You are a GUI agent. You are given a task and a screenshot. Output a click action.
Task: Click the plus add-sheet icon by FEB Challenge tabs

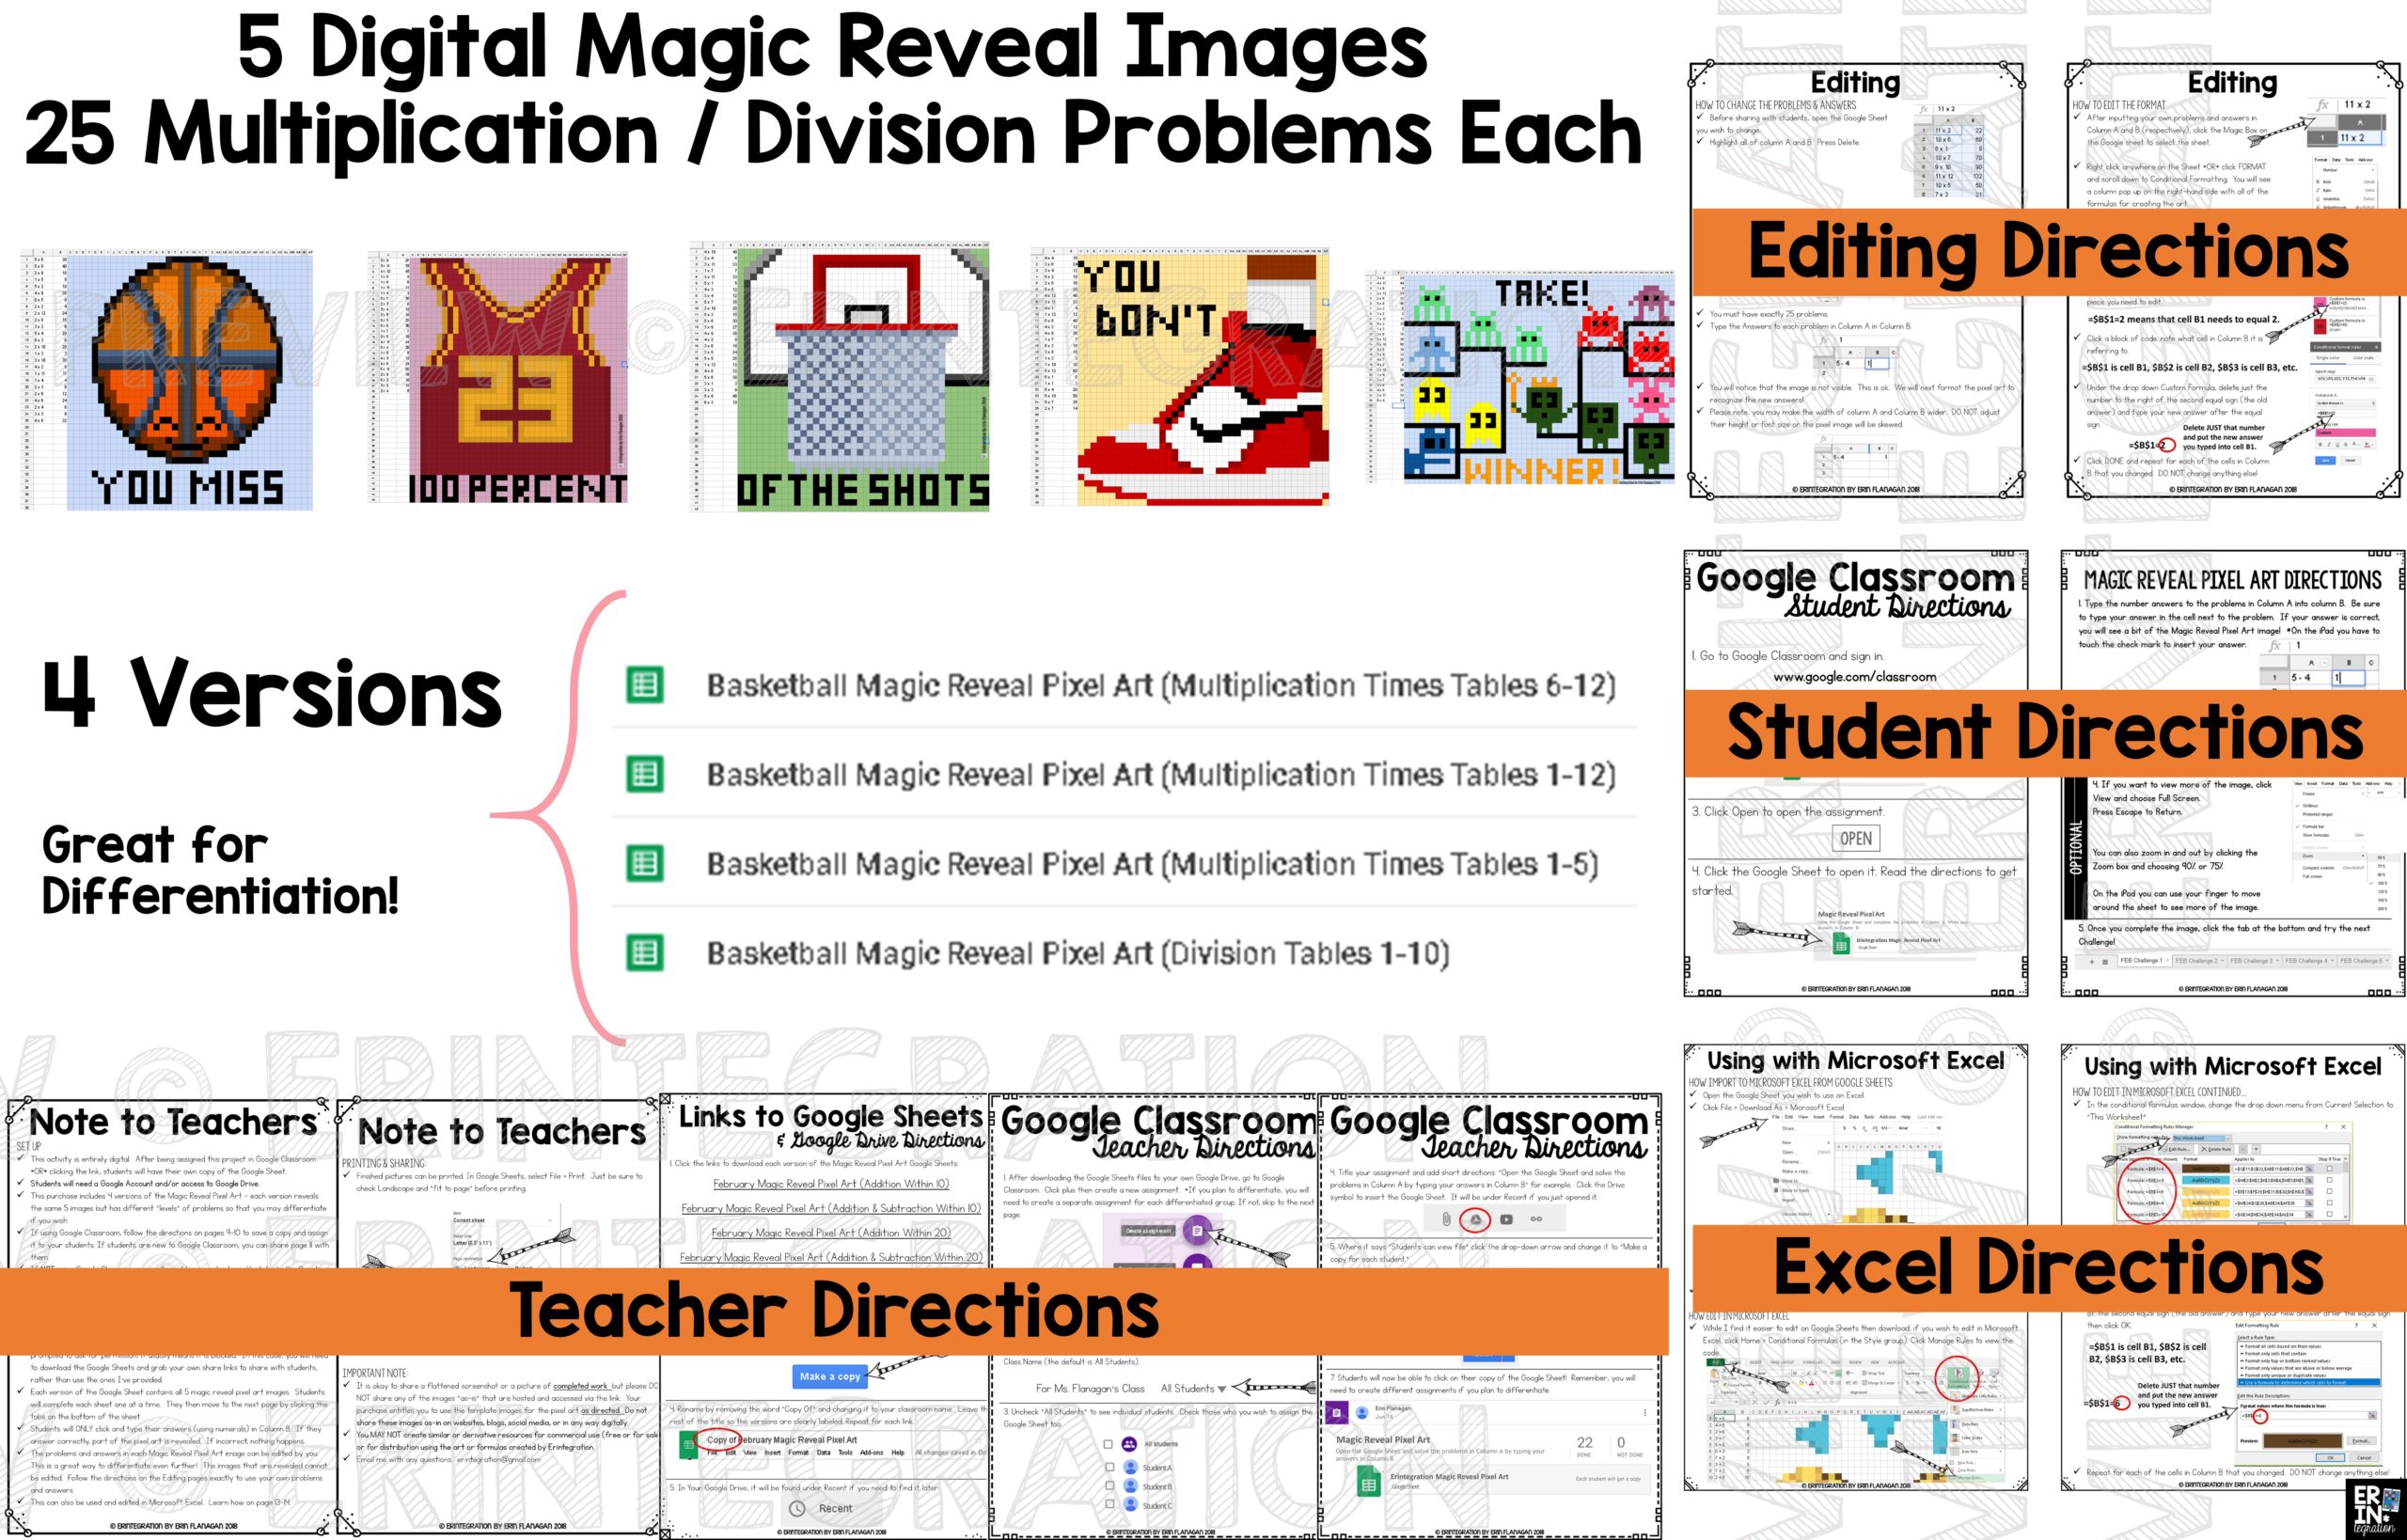click(2093, 962)
